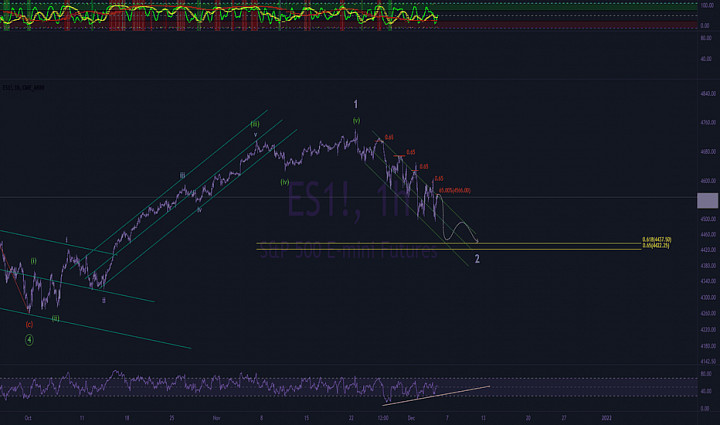Click the 2022 marker on time axis
720x425 pixels.
click(606, 418)
